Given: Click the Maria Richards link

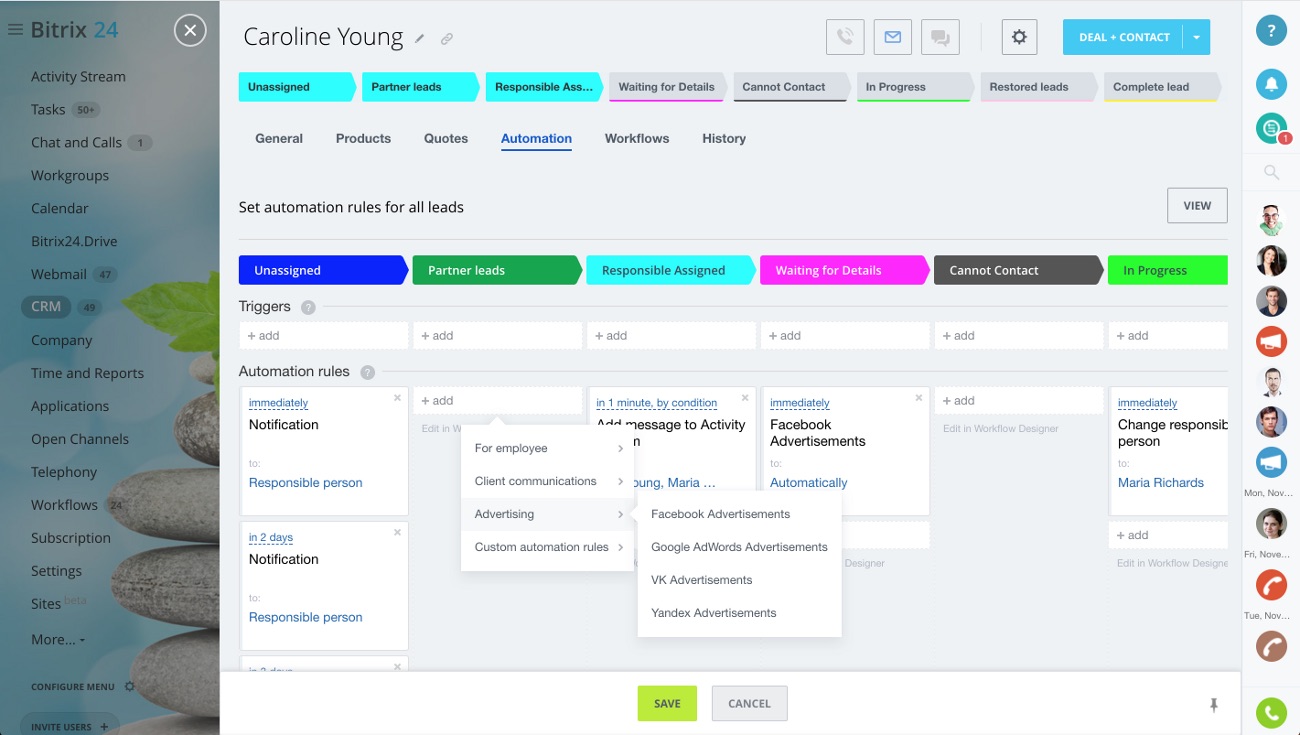Looking at the screenshot, I should click(1160, 482).
